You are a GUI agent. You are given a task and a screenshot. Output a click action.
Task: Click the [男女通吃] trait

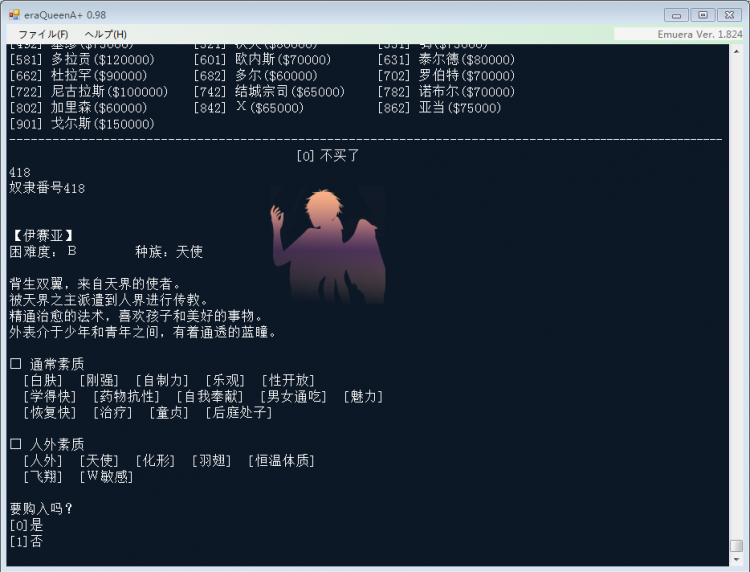(294, 397)
